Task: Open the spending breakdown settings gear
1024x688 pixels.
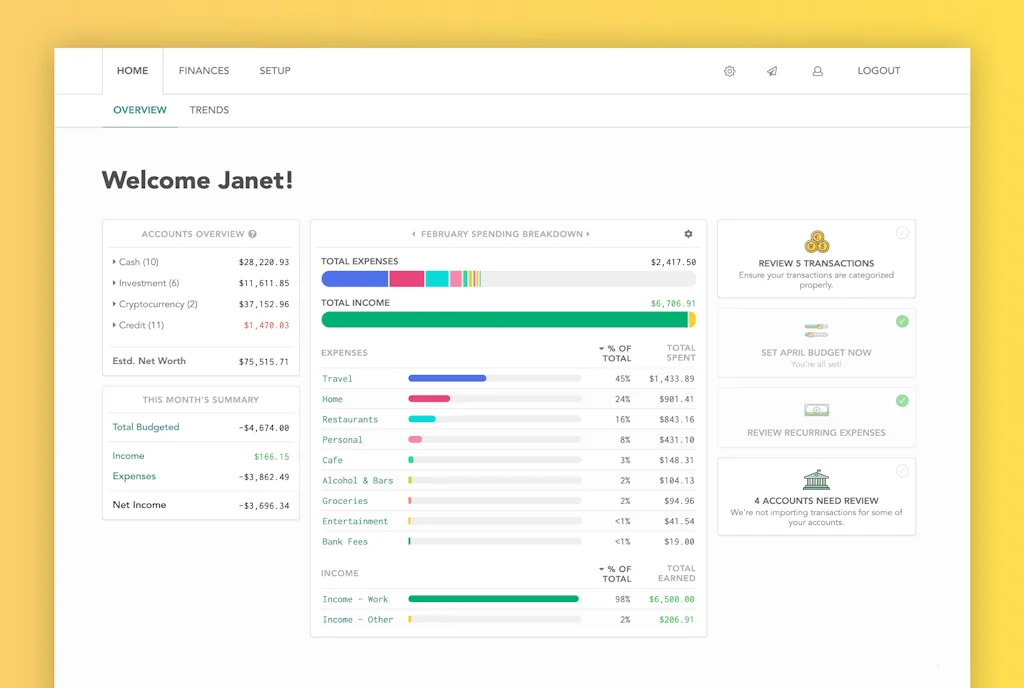Action: coord(688,233)
